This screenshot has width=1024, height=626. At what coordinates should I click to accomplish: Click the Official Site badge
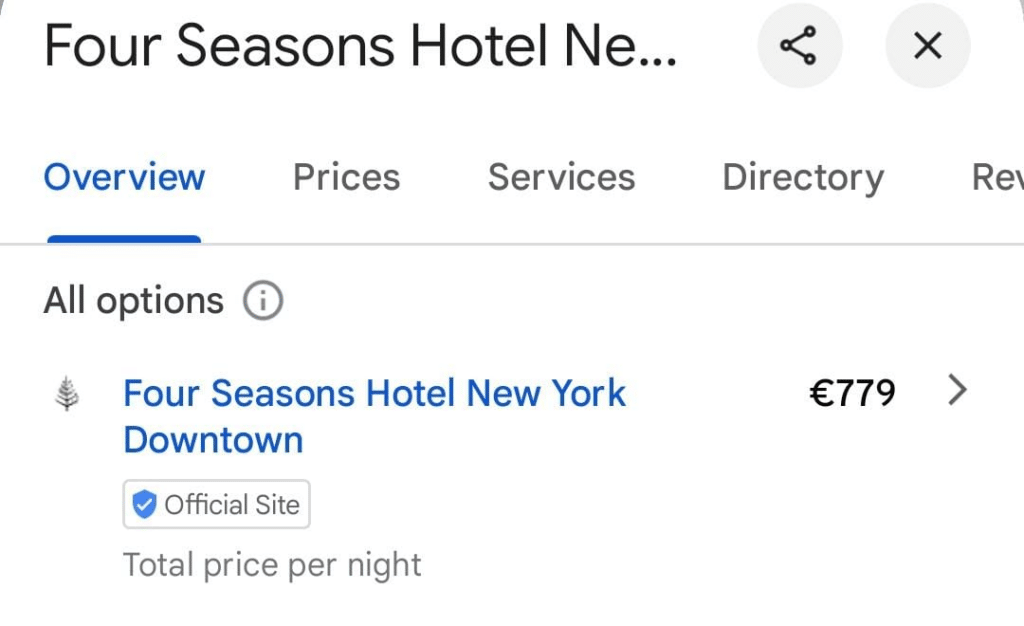pyautogui.click(x=216, y=504)
